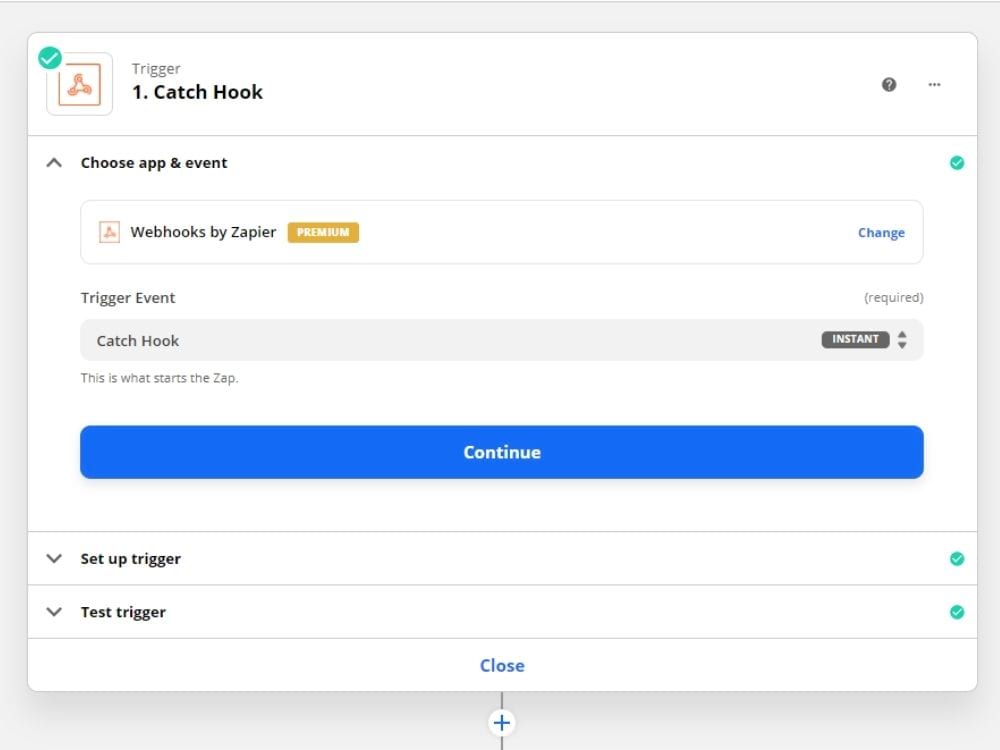
Task: Click the 'Webhooks by Zapier' app name
Action: [203, 232]
